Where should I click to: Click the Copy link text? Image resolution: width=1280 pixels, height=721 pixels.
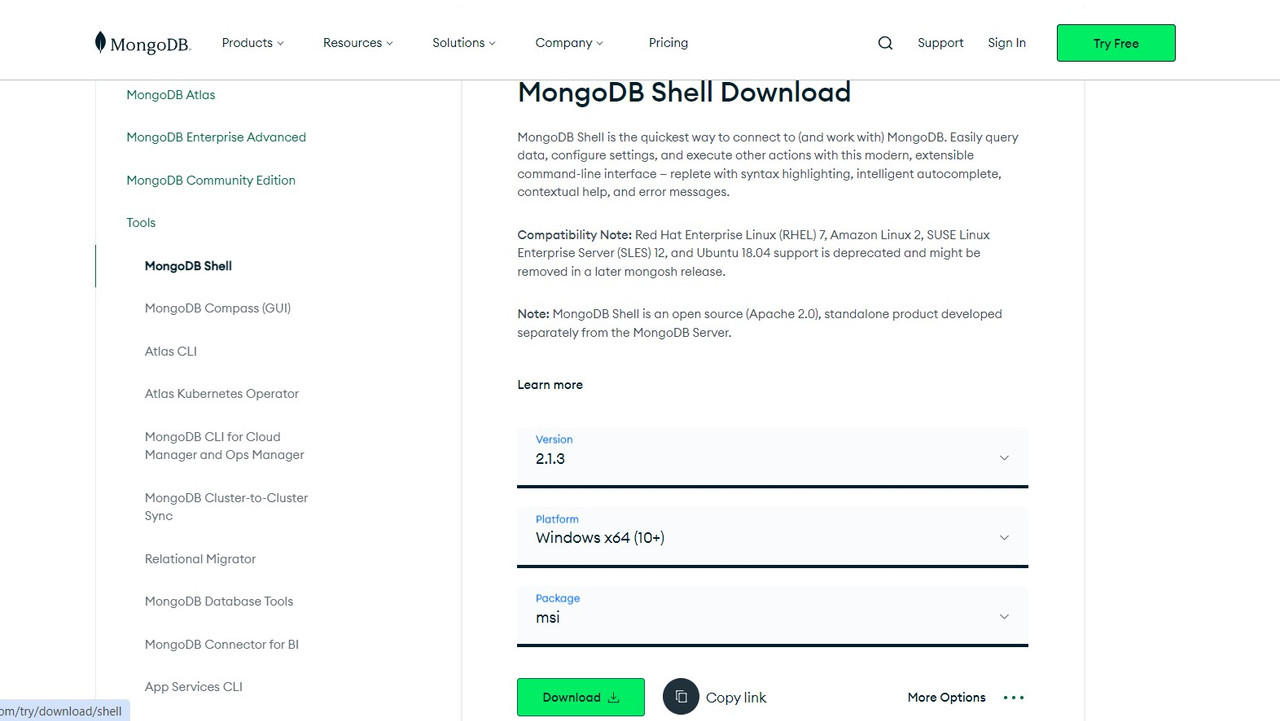click(x=736, y=698)
